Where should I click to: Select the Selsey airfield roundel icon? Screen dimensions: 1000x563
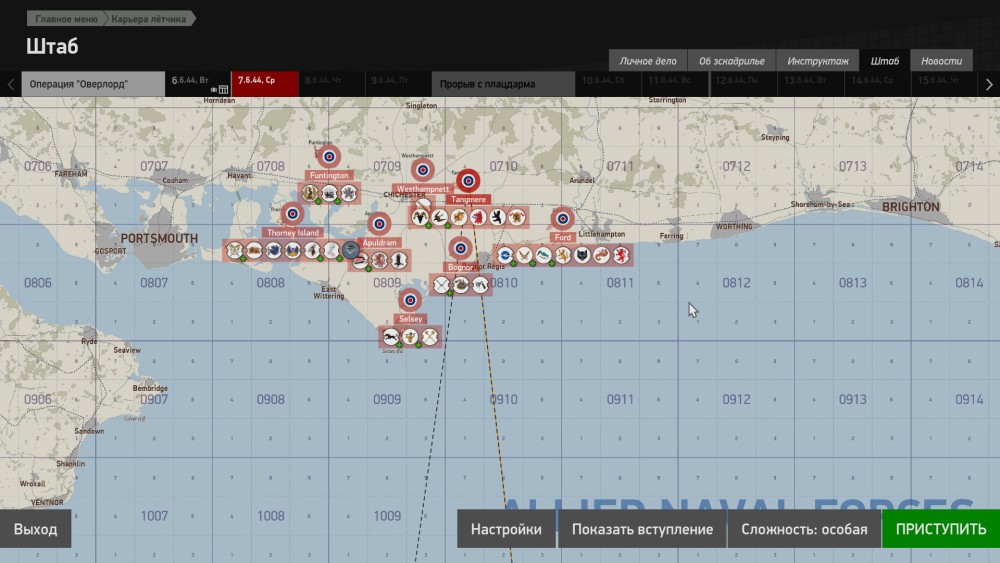coord(410,299)
